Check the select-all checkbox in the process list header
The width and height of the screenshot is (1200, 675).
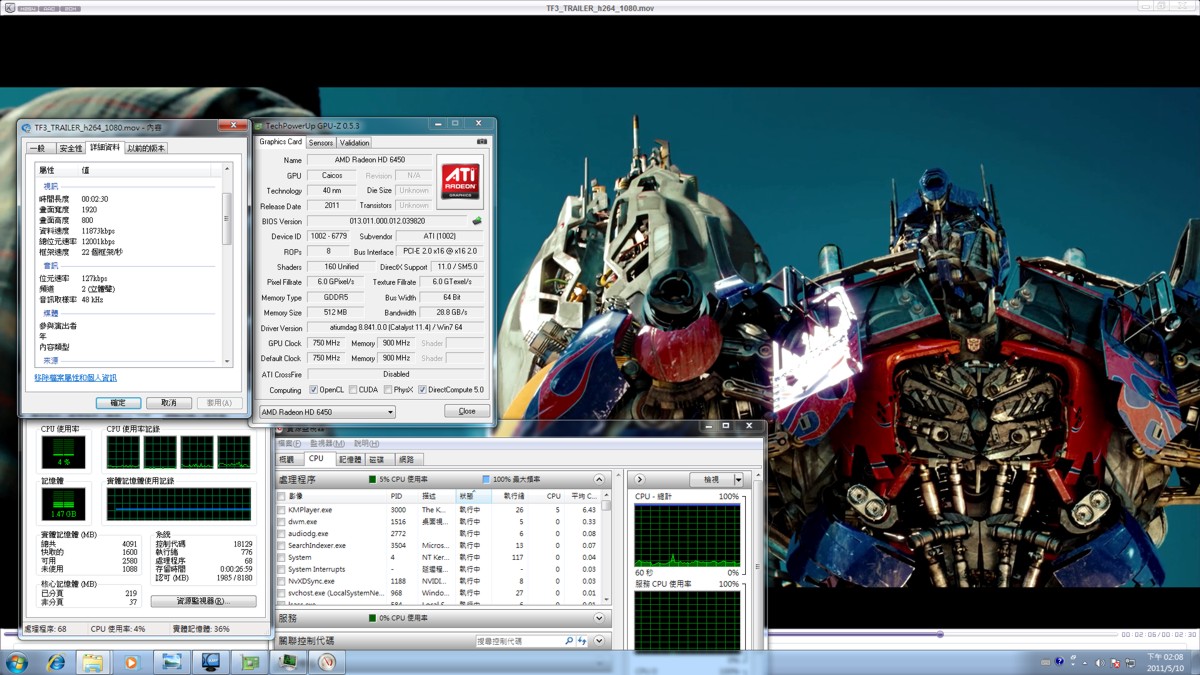tap(282, 496)
